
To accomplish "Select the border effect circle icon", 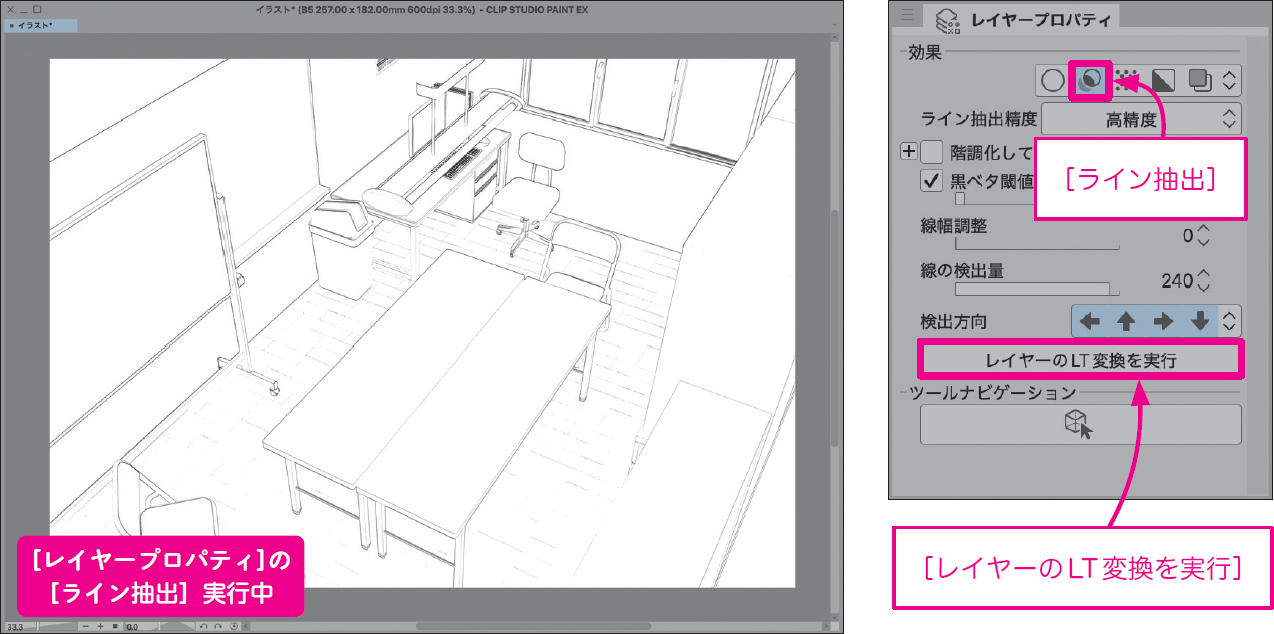I will click(1052, 80).
